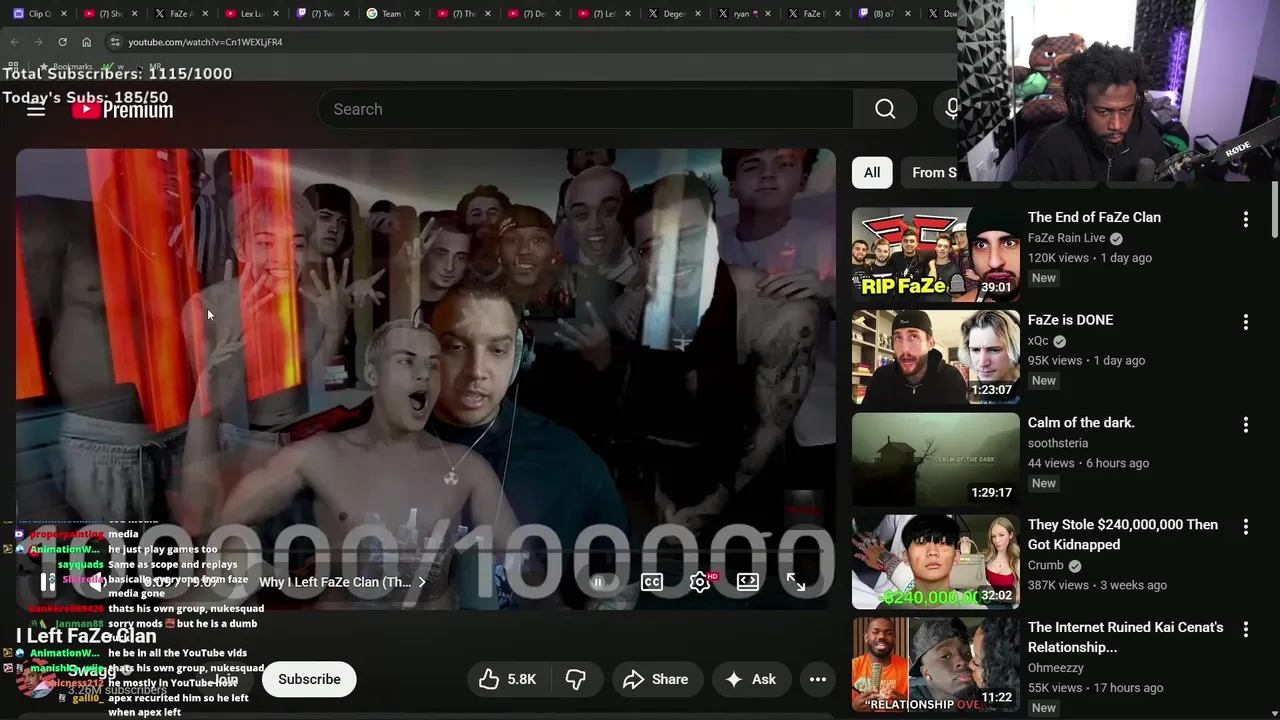Click the YouTube Premium logo

click(x=122, y=110)
